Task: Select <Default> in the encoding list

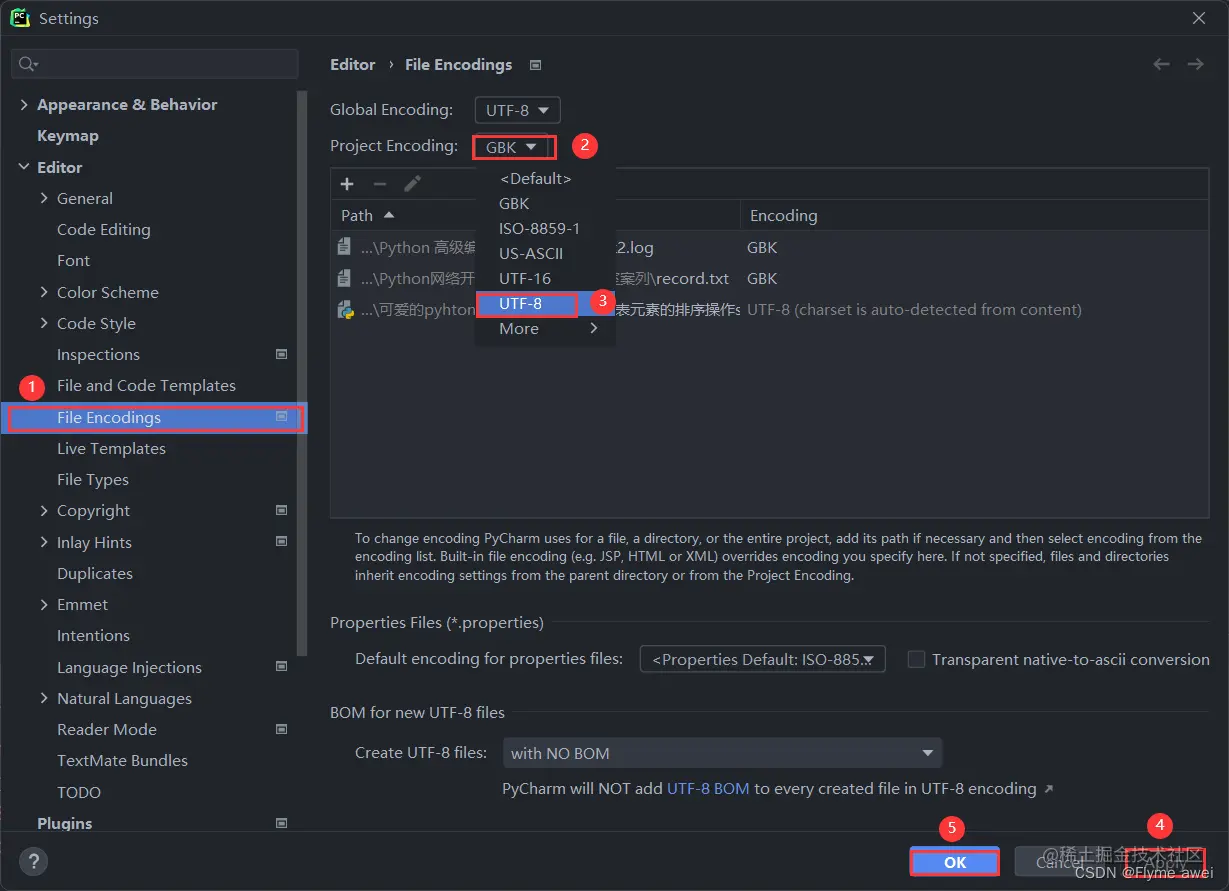Action: point(545,178)
